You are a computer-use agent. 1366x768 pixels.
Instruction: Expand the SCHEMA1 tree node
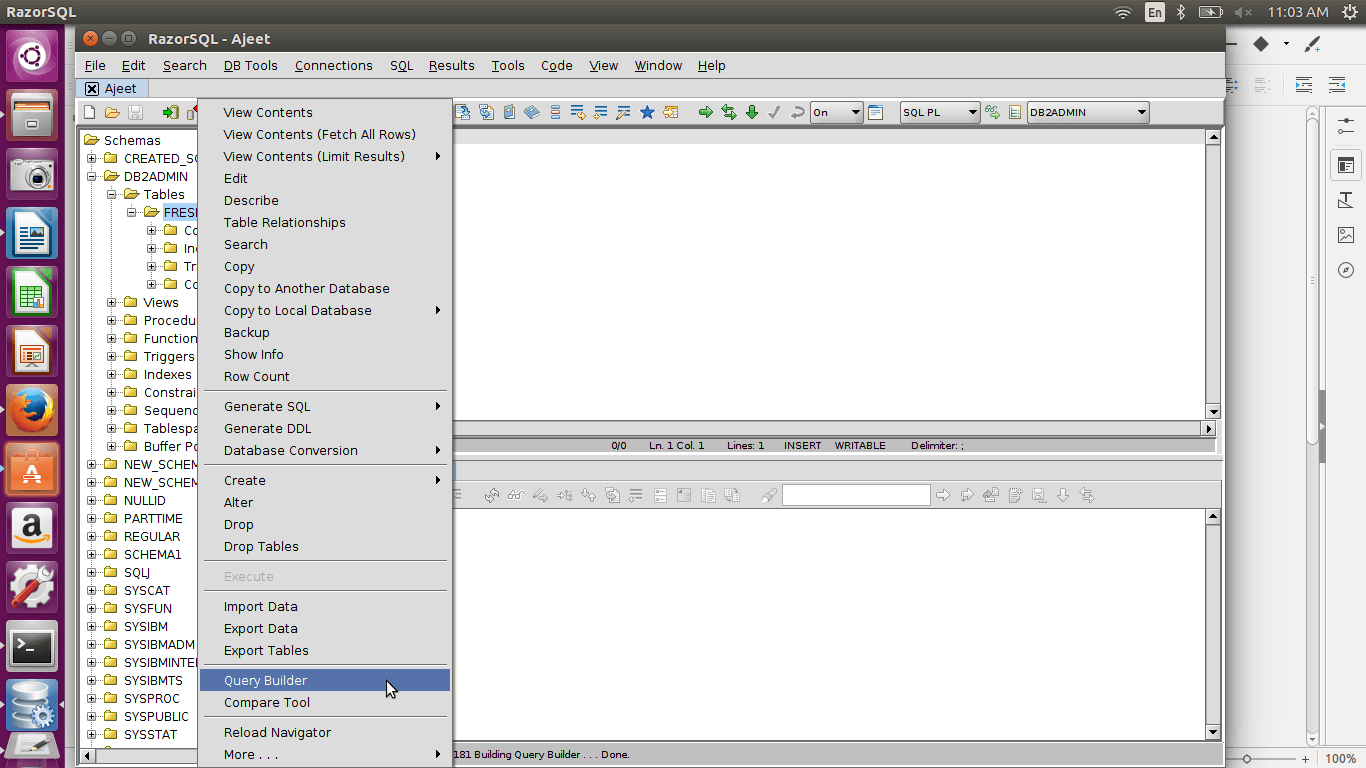pos(92,554)
